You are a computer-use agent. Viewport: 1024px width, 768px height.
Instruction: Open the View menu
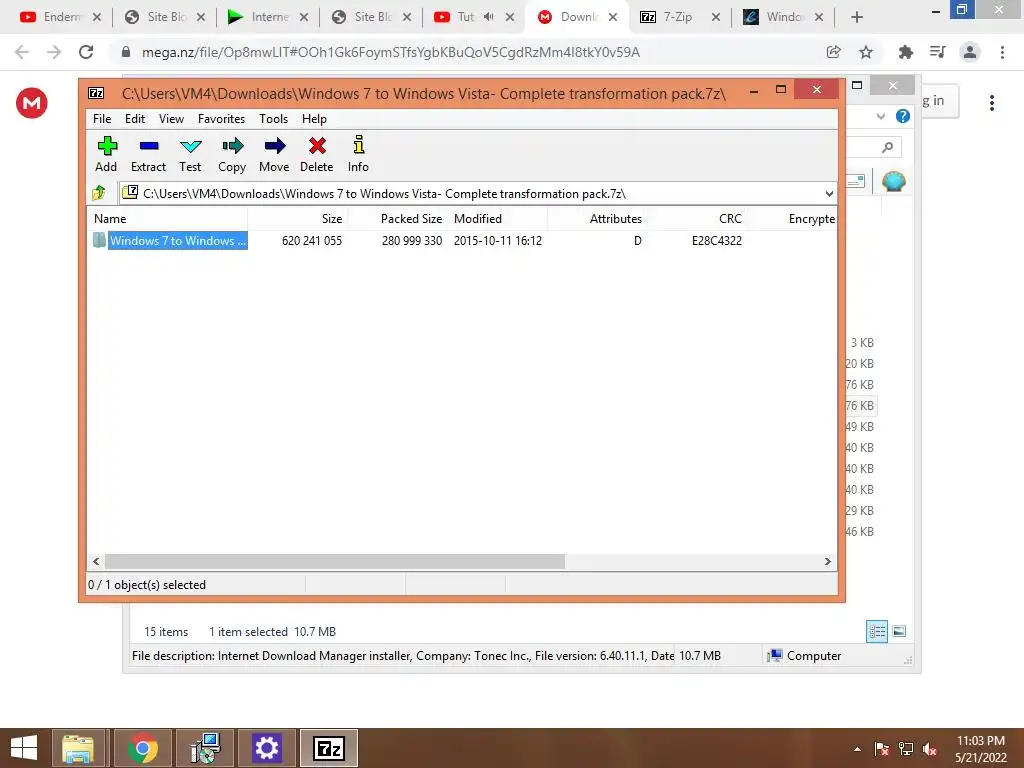coord(171,119)
